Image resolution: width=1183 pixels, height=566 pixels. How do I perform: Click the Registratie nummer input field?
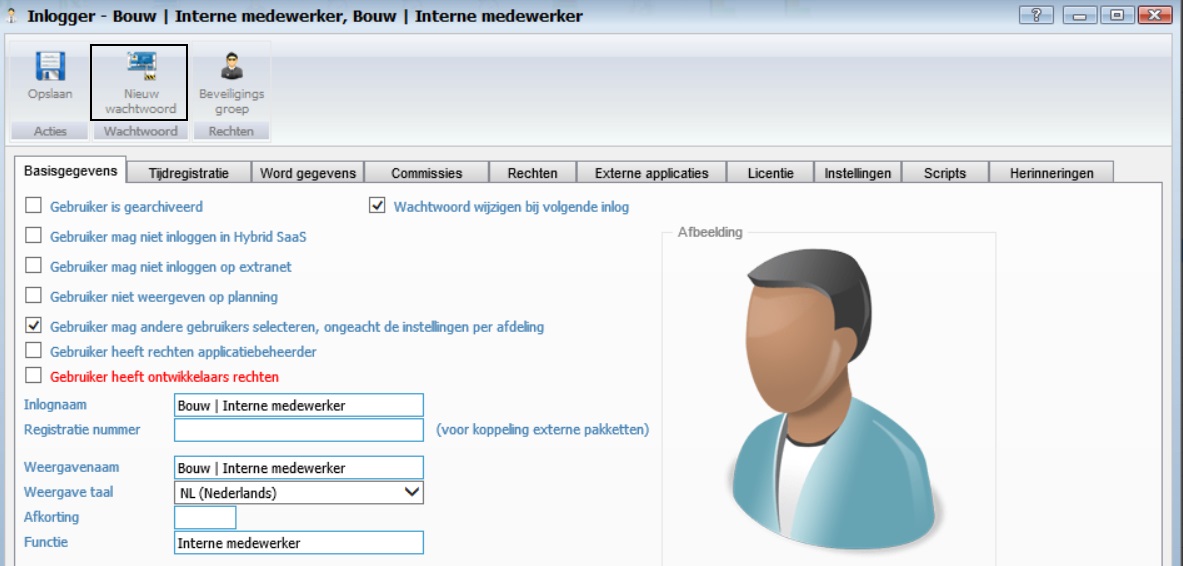pyautogui.click(x=298, y=430)
